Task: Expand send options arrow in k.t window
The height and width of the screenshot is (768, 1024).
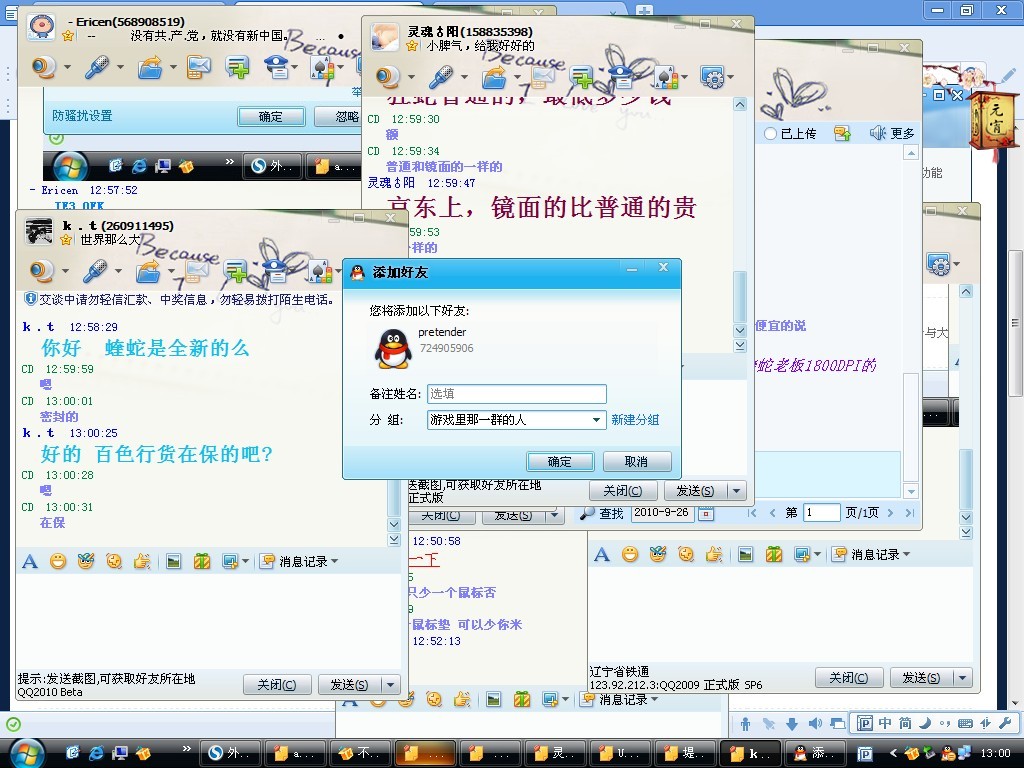Action: pyautogui.click(x=391, y=685)
